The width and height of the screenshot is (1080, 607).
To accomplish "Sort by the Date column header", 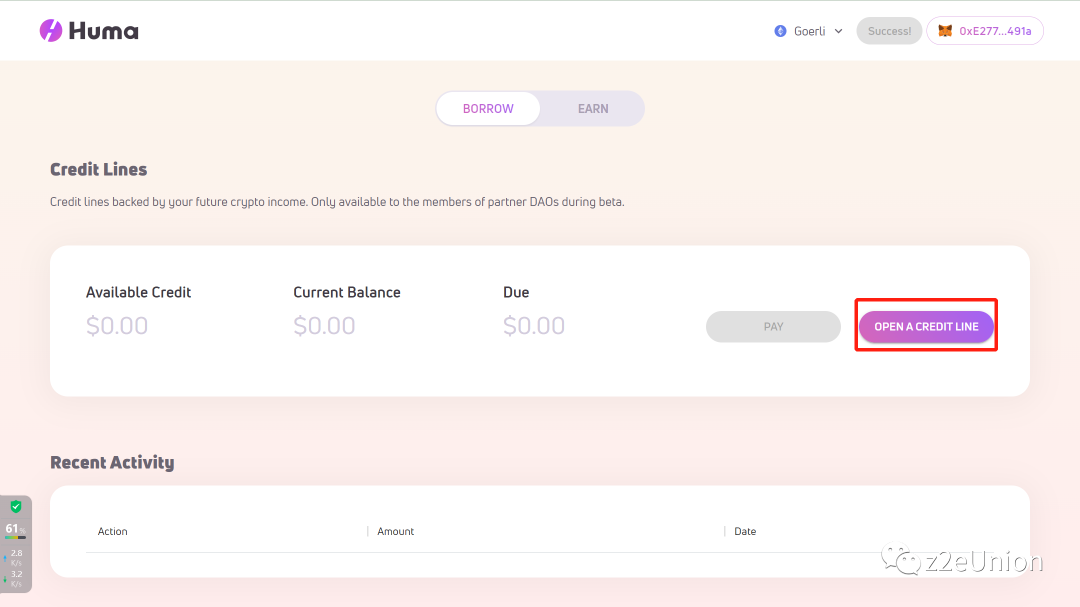I will [745, 531].
